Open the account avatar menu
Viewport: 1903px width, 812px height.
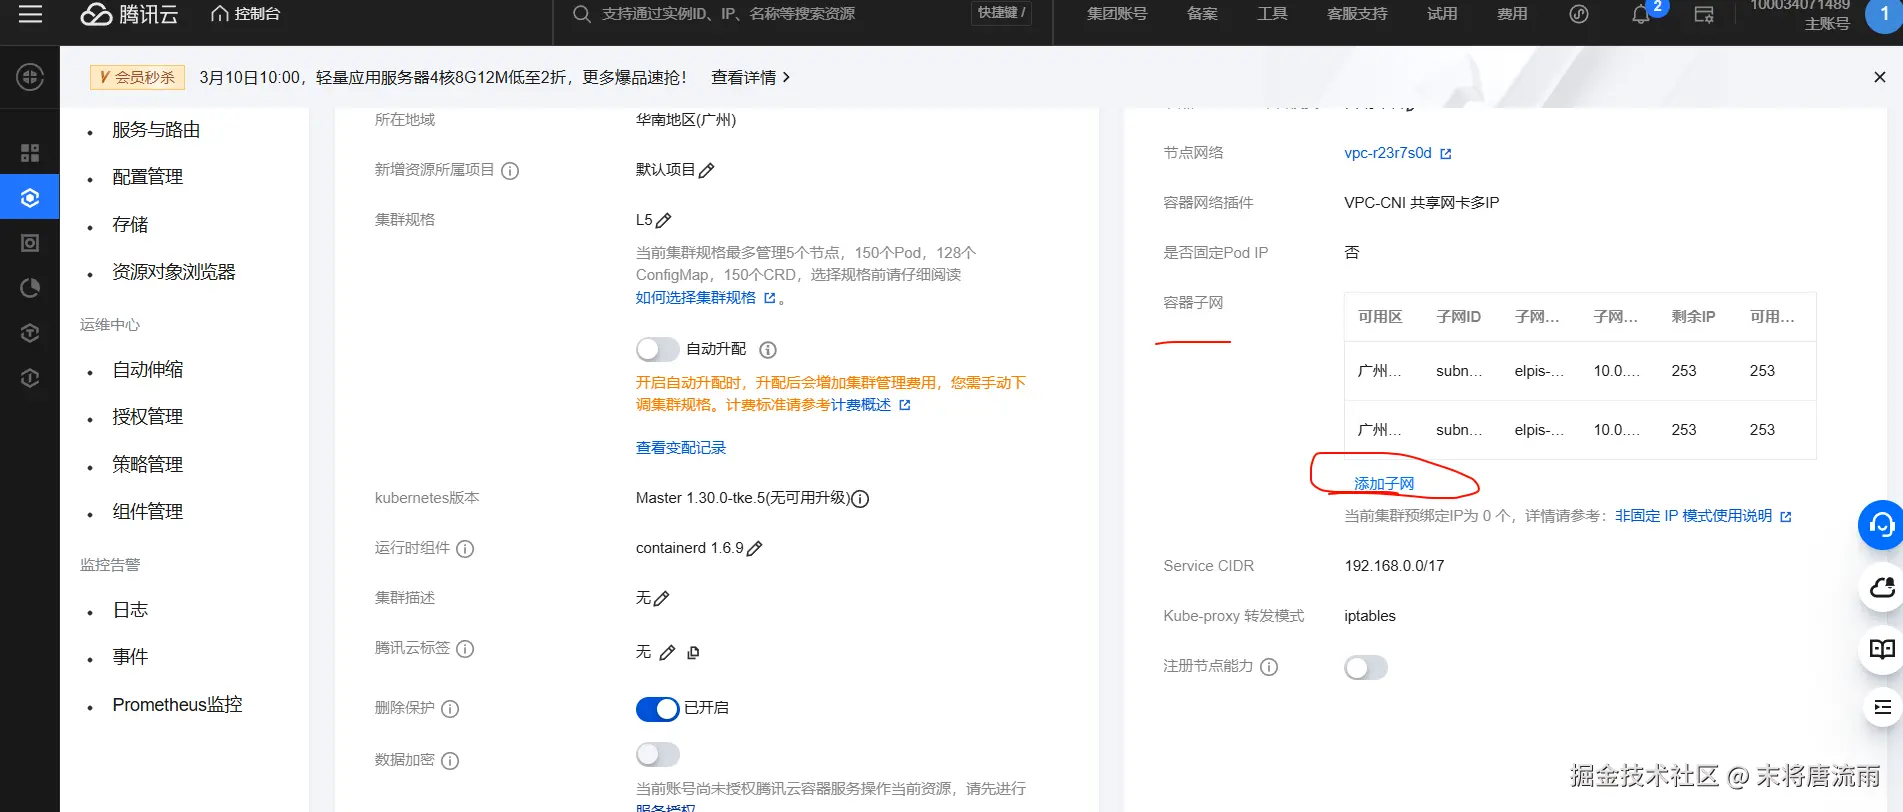(x=1884, y=15)
